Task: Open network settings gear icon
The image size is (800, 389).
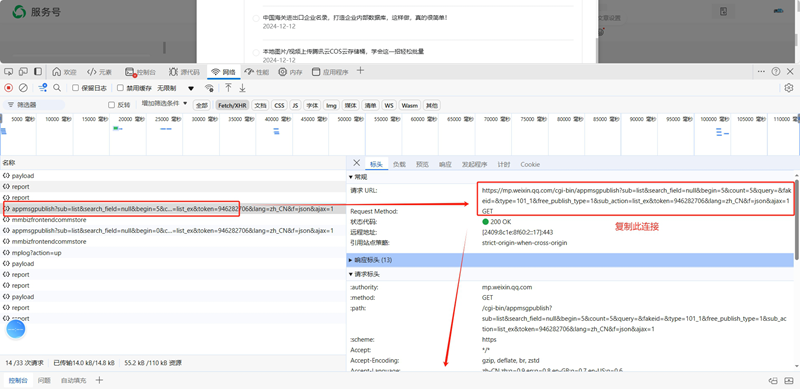Action: (789, 88)
